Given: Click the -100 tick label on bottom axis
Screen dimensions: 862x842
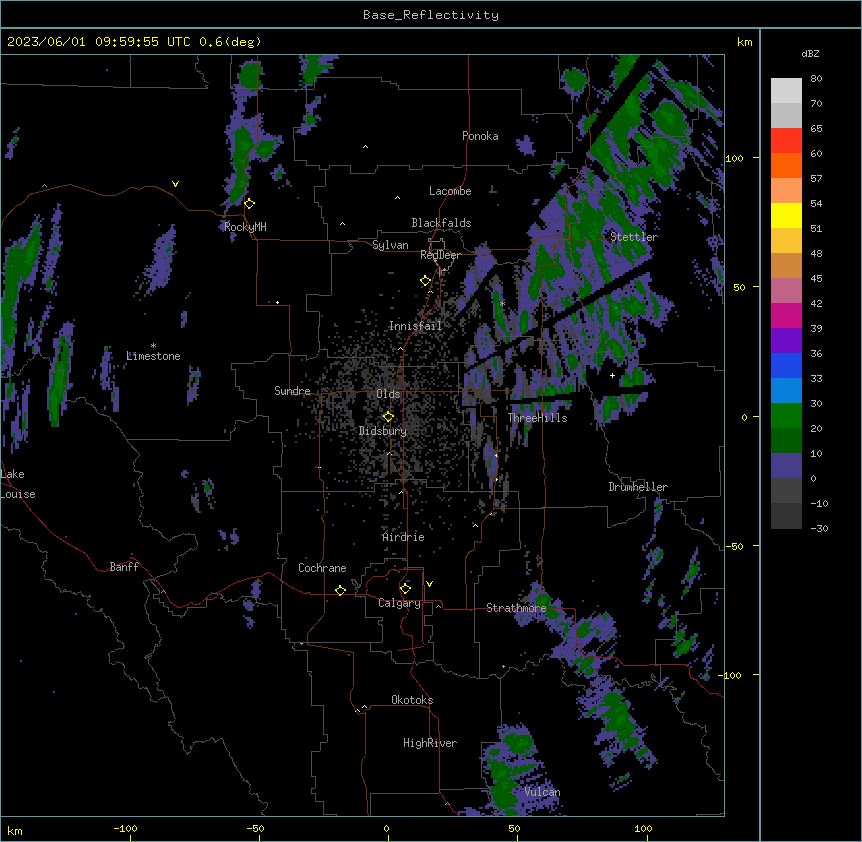Looking at the screenshot, I should point(125,828).
